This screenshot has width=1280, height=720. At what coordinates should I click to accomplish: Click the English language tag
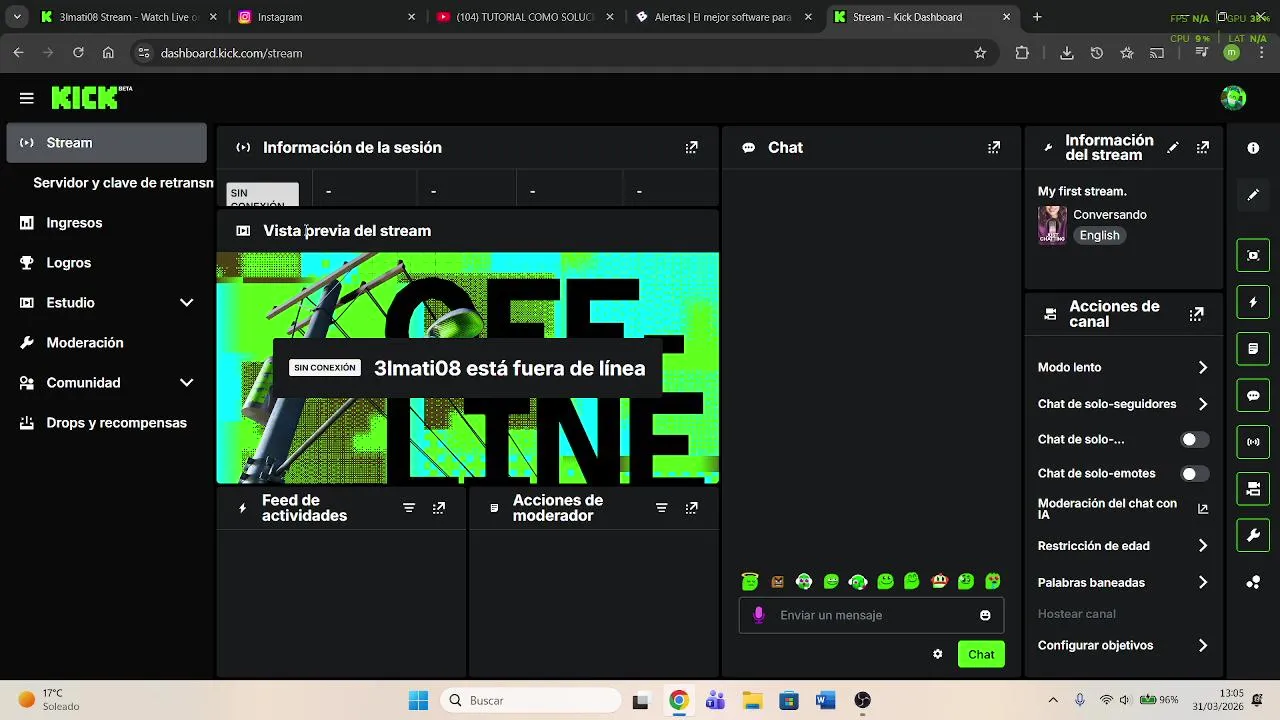1099,235
